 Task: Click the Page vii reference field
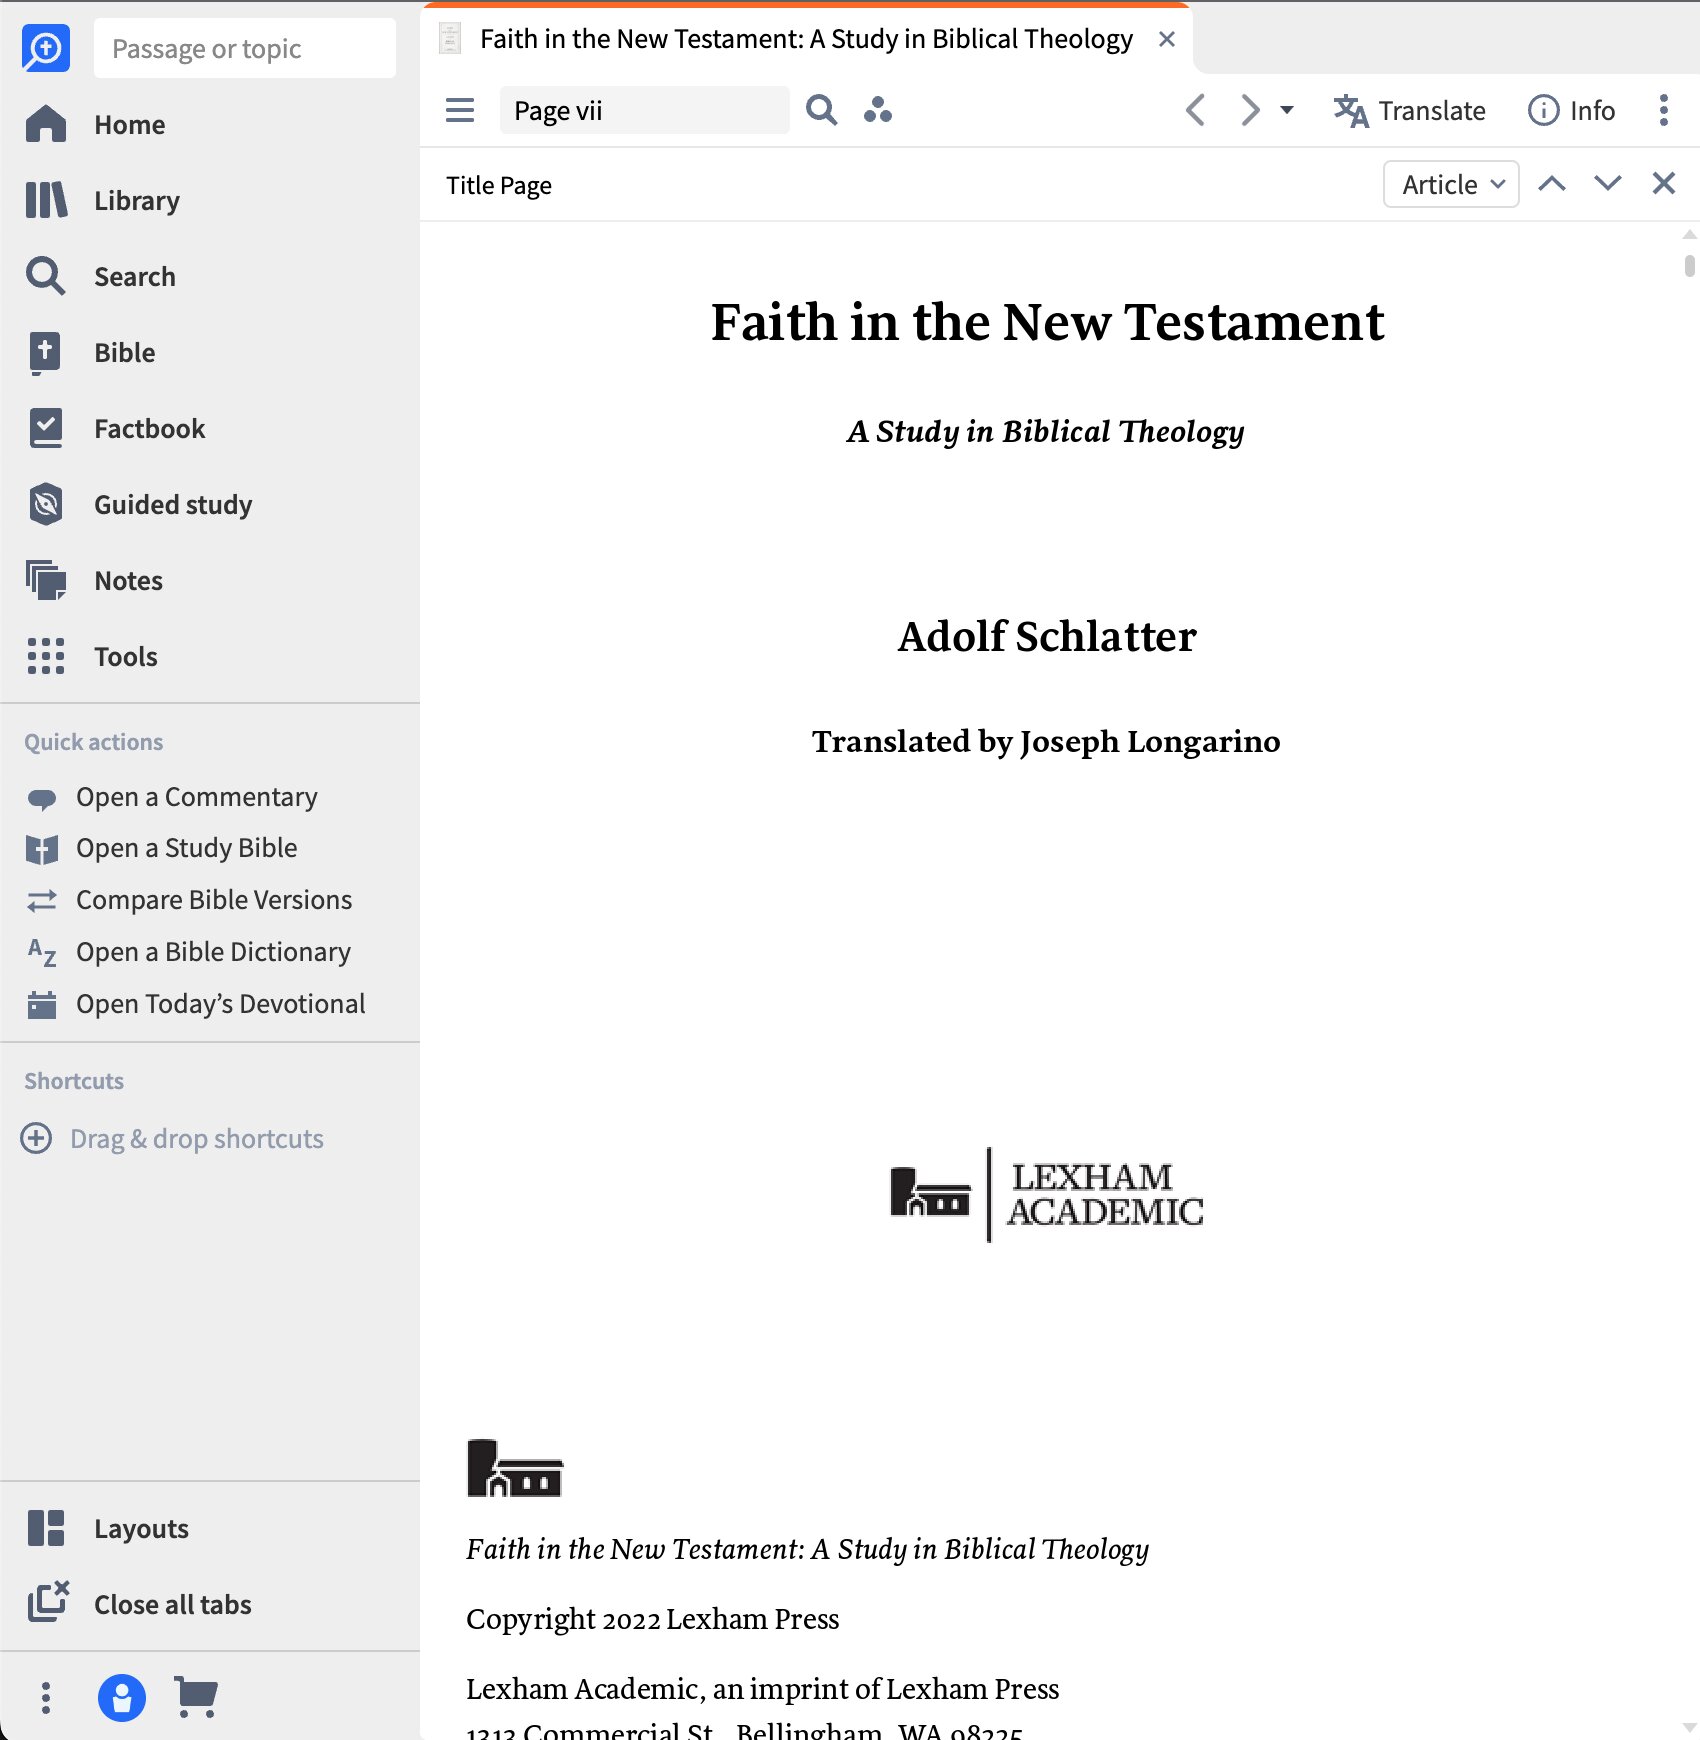[644, 110]
